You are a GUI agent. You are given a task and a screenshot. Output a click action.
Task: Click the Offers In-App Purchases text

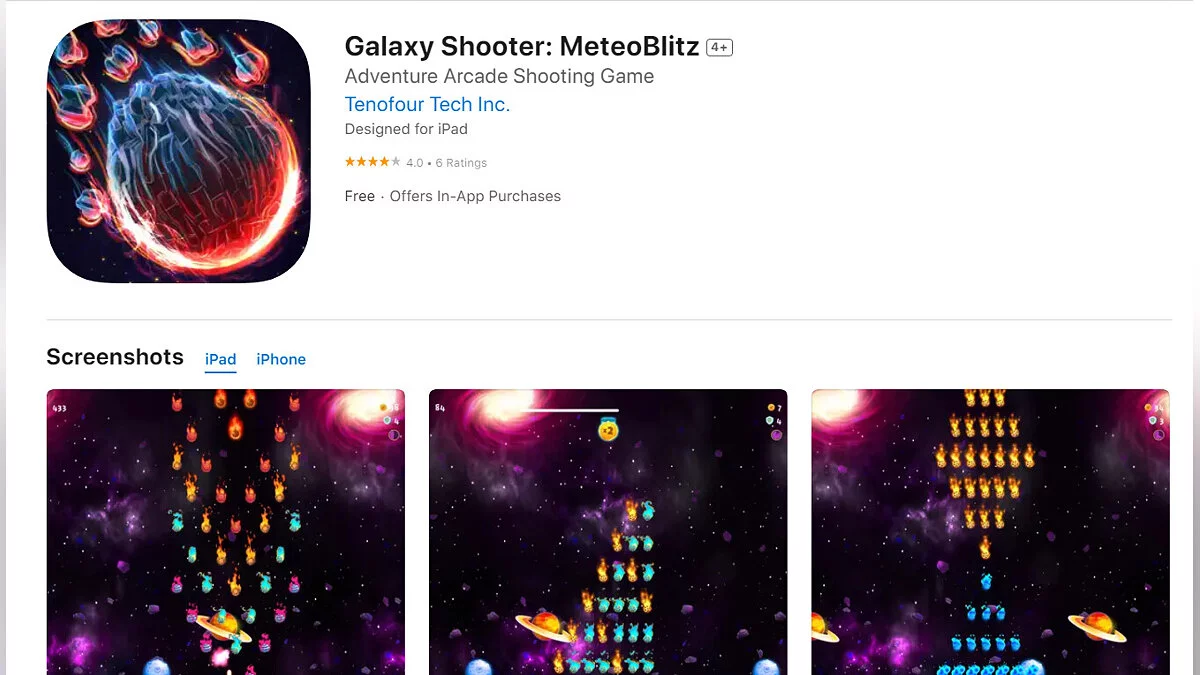[x=475, y=196]
